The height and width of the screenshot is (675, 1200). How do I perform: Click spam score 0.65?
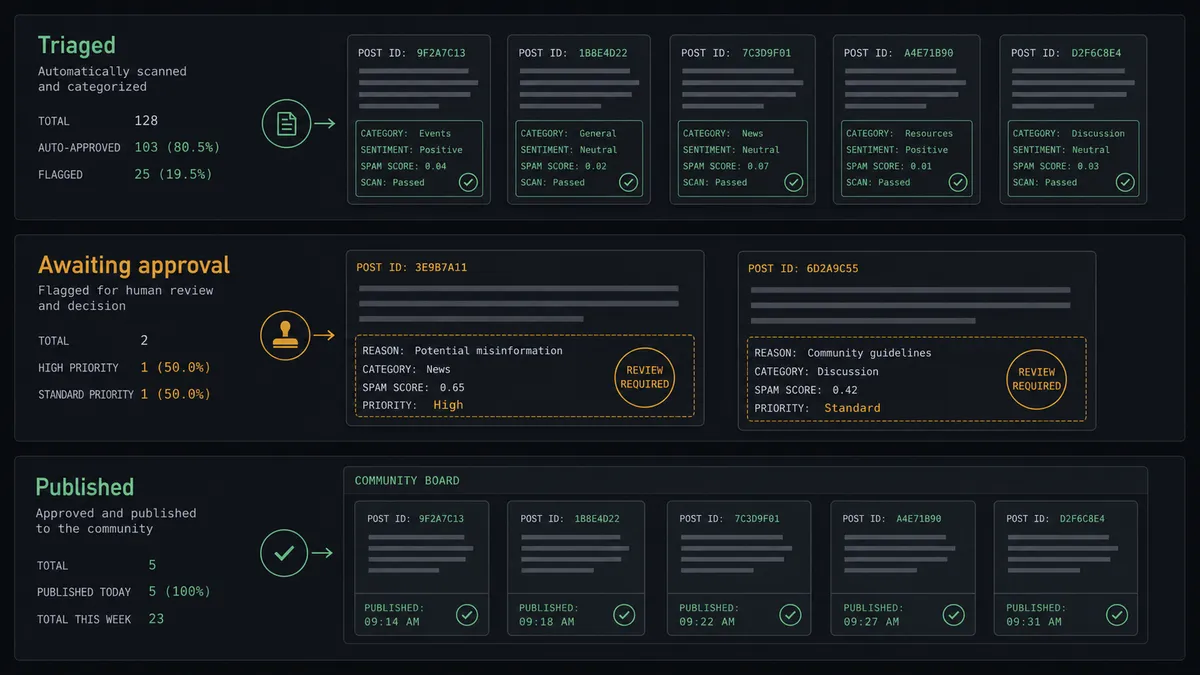(x=452, y=387)
